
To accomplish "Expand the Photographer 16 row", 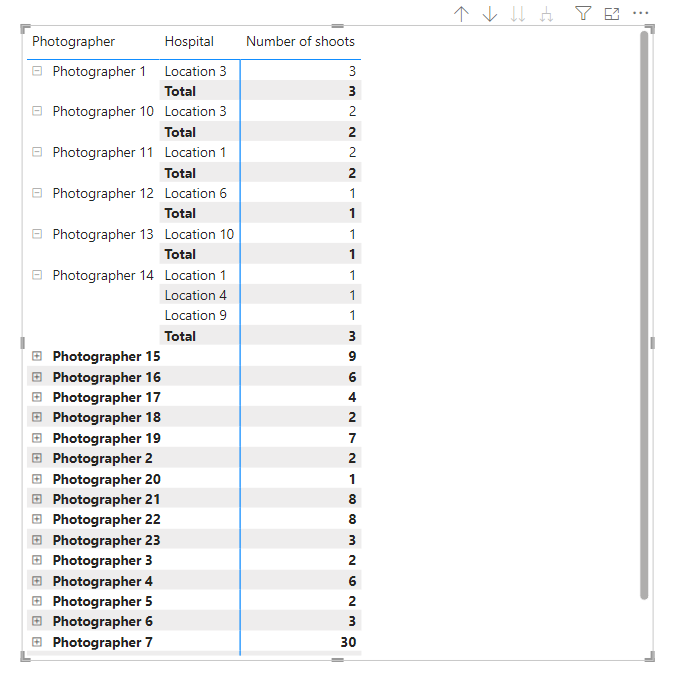I will pyautogui.click(x=37, y=377).
